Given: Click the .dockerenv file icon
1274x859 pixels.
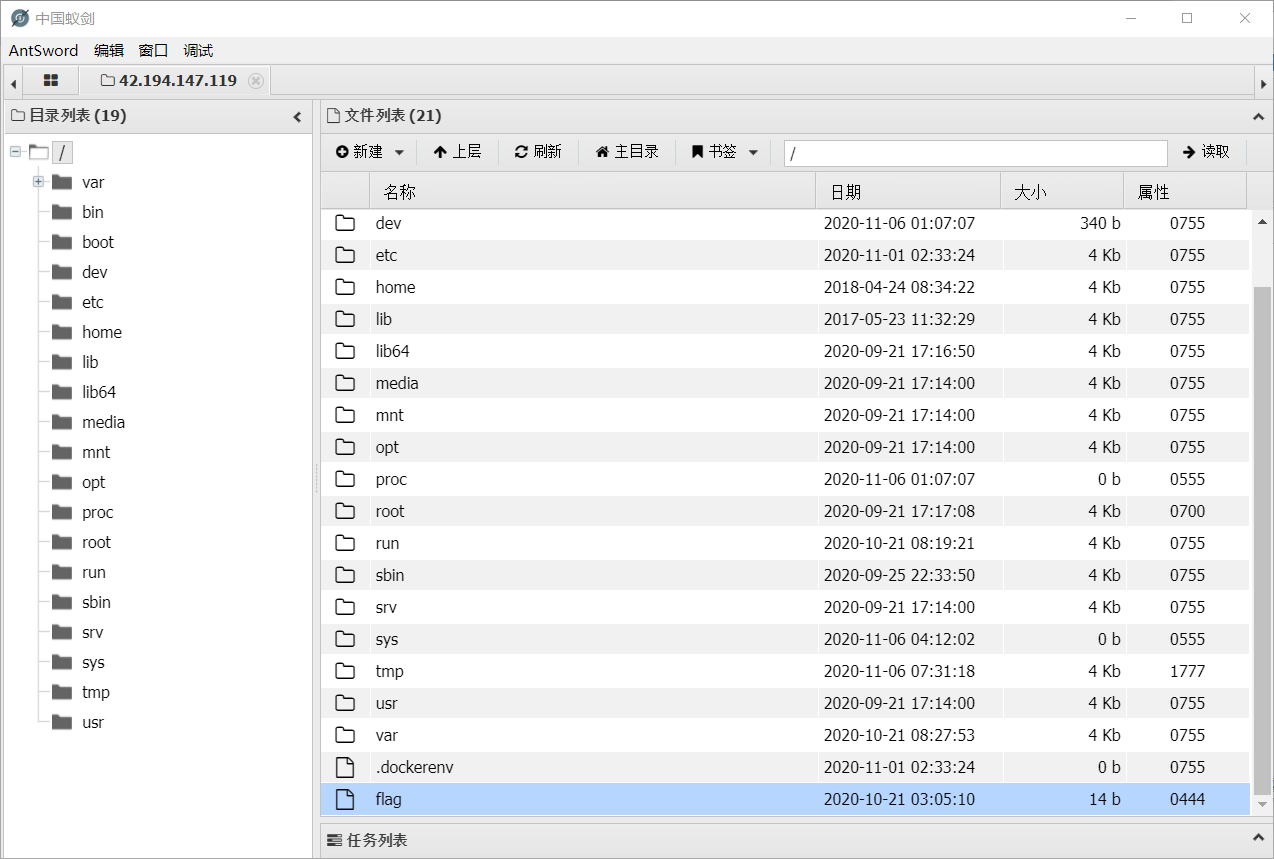Looking at the screenshot, I should tap(345, 767).
